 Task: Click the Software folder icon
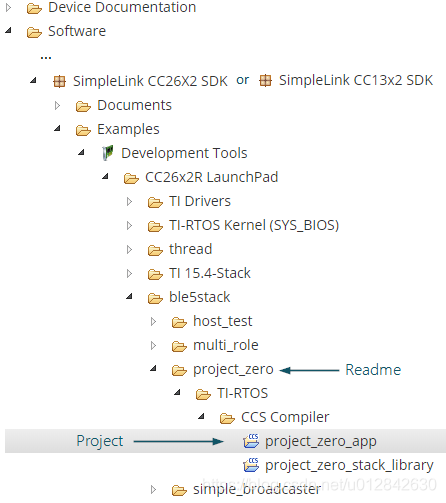pyautogui.click(x=34, y=32)
